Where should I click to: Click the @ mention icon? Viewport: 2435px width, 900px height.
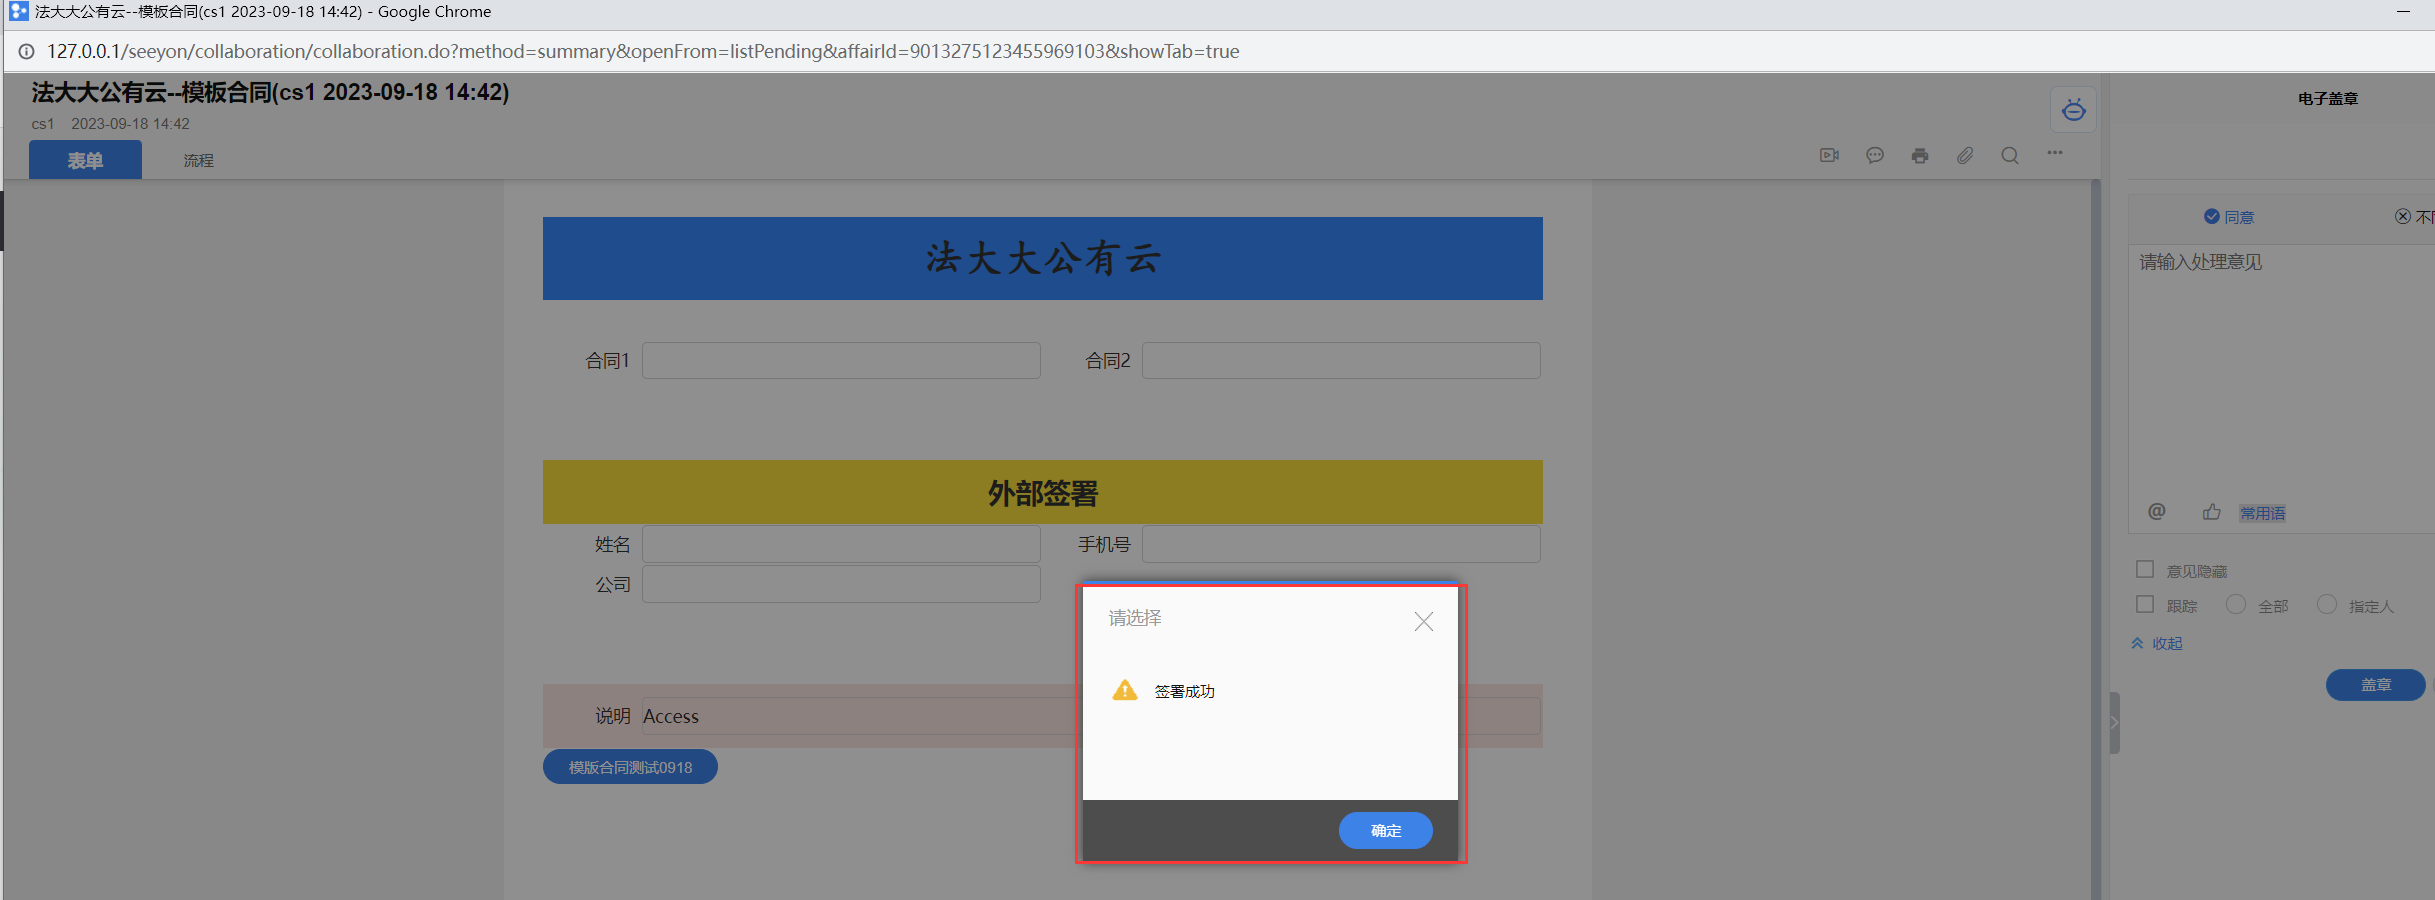click(x=2157, y=512)
